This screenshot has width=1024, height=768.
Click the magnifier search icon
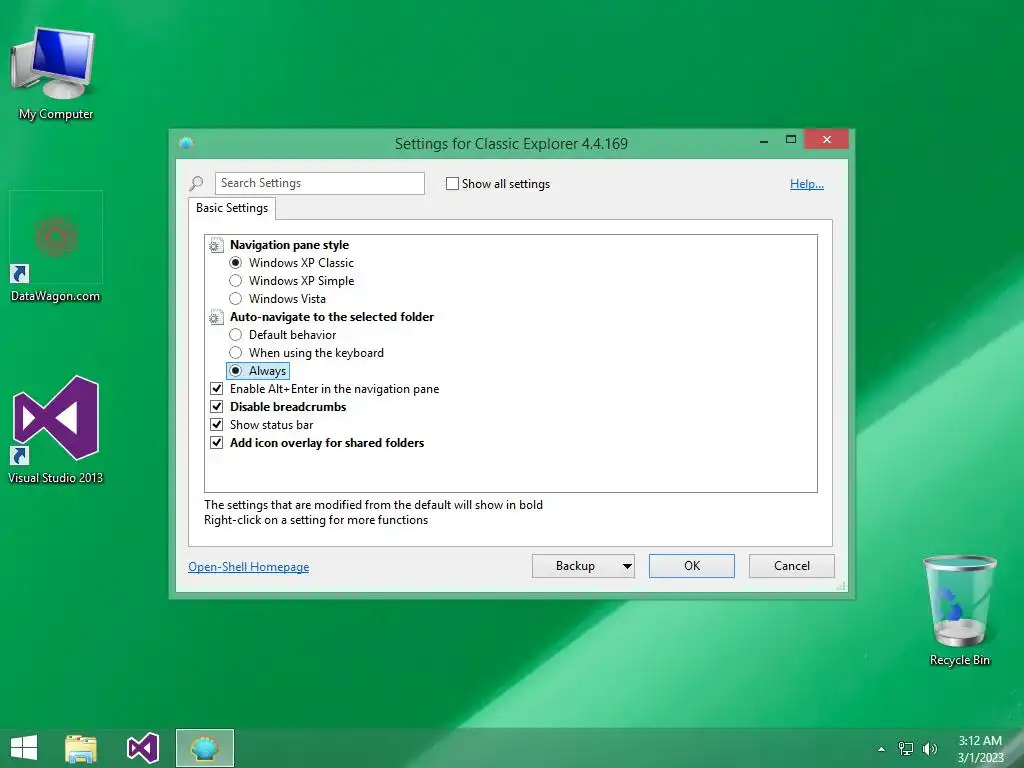[196, 184]
